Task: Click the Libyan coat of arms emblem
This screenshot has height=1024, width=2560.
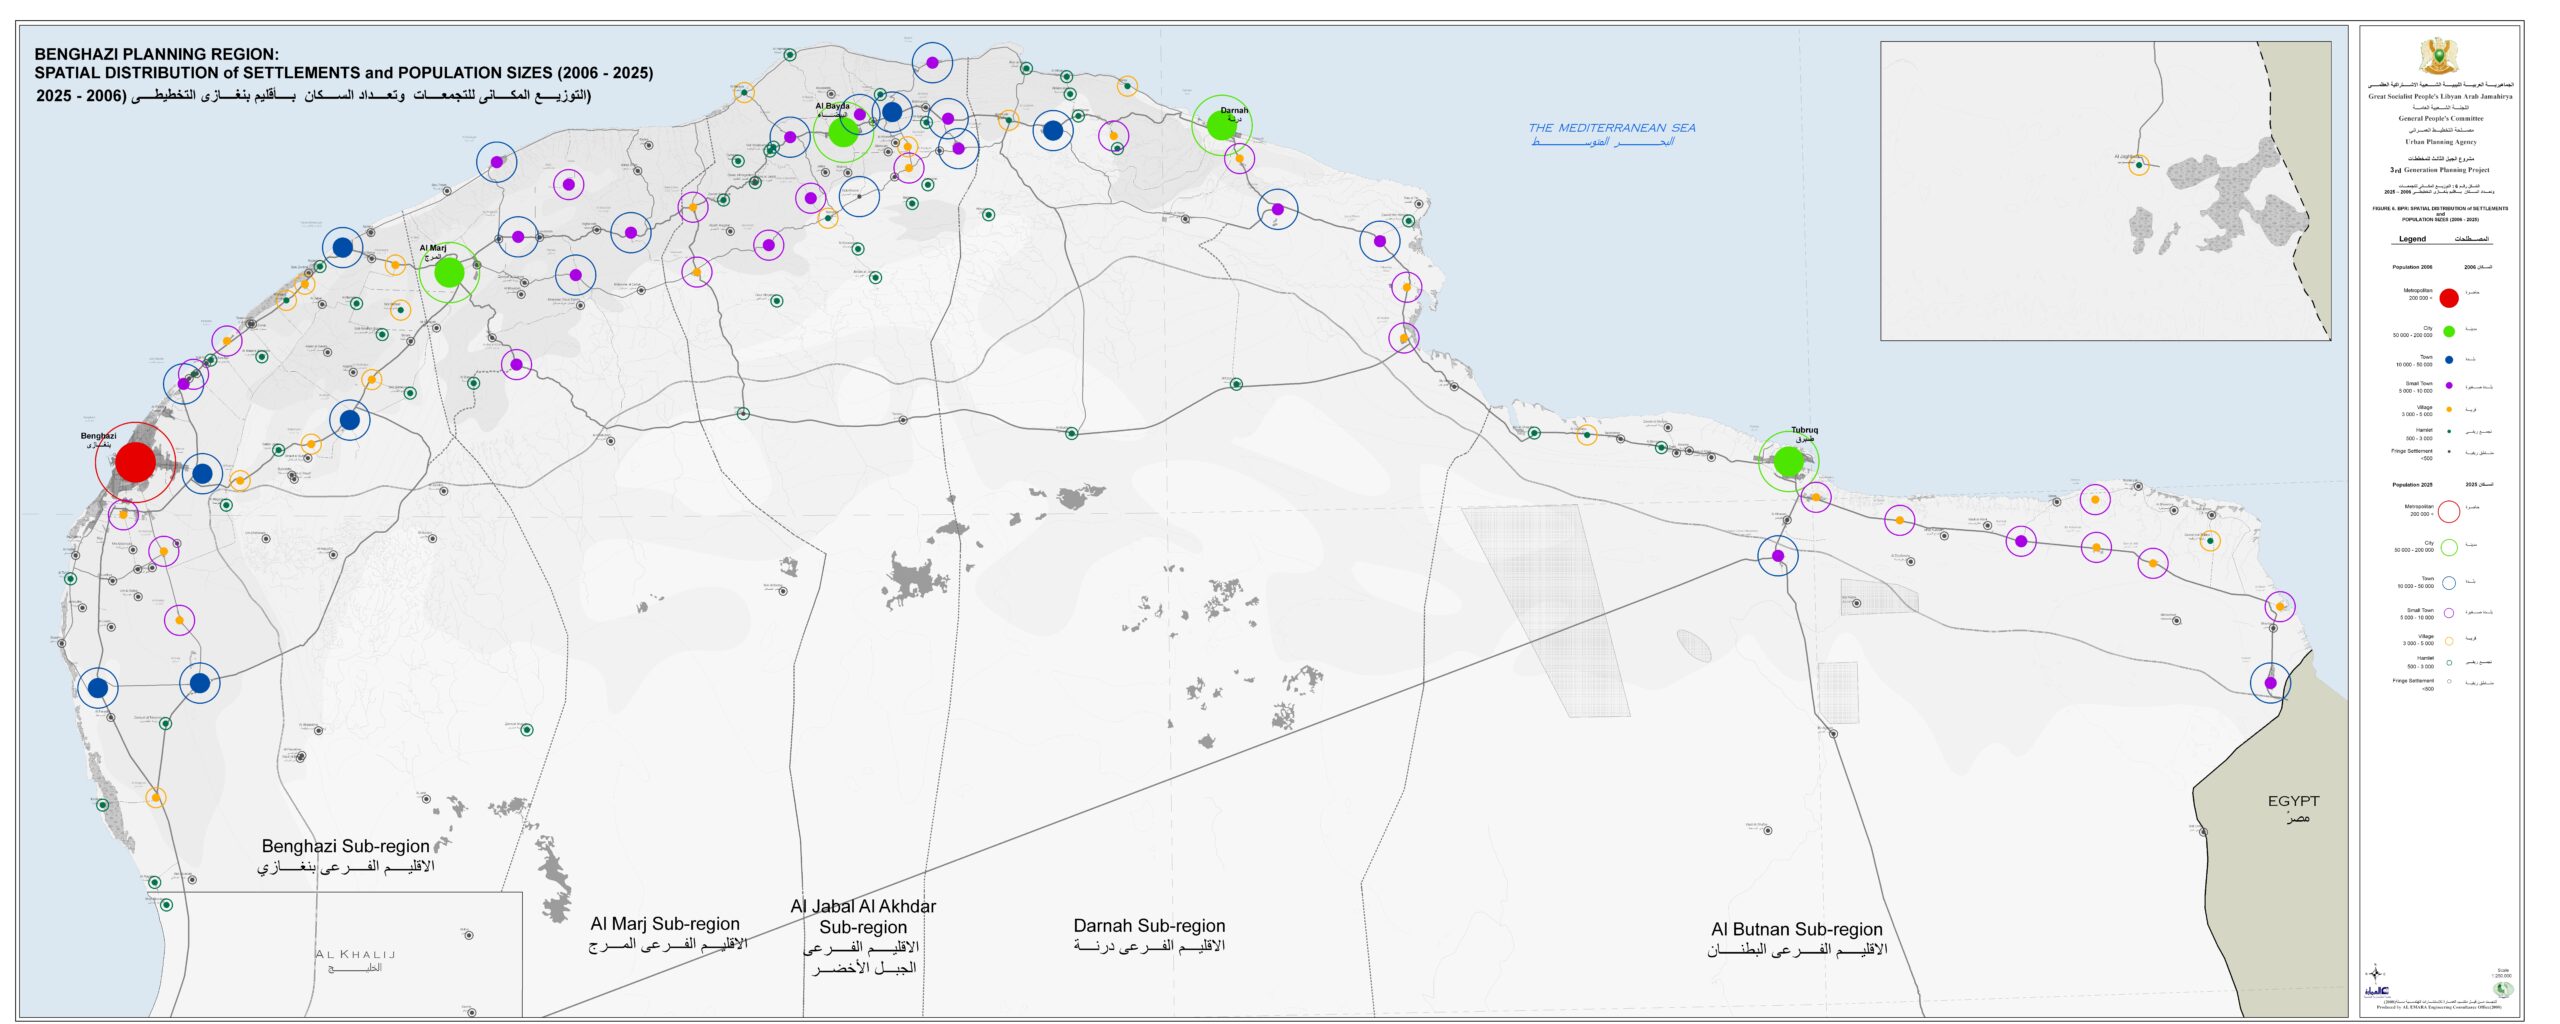Action: 2439,57
